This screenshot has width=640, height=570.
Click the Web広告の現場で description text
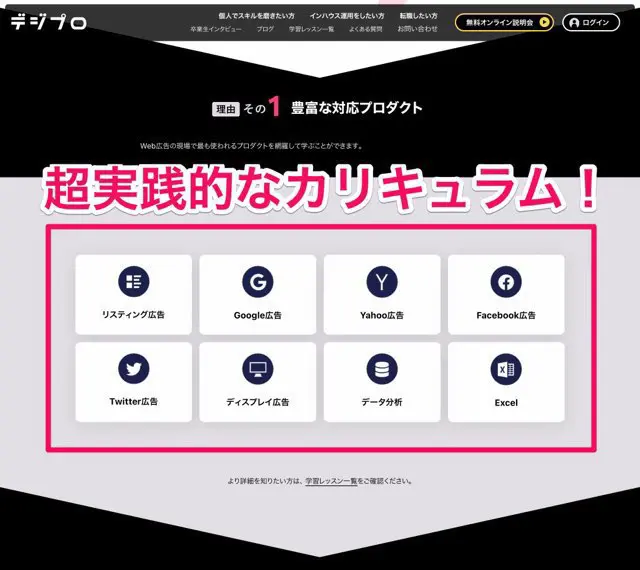251,146
